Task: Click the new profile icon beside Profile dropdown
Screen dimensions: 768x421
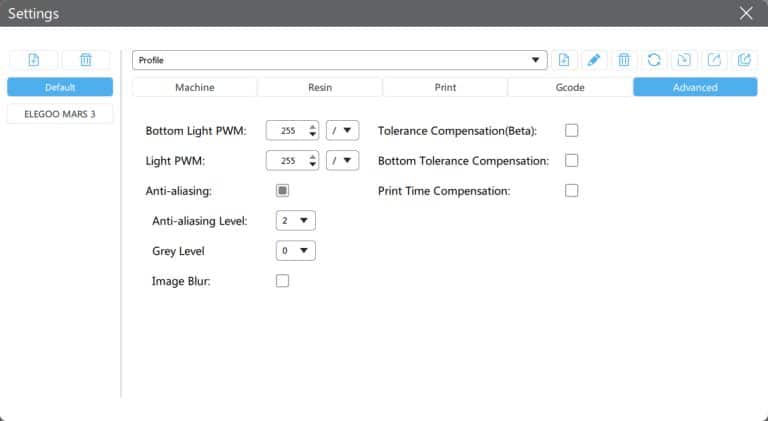Action: tap(564, 60)
